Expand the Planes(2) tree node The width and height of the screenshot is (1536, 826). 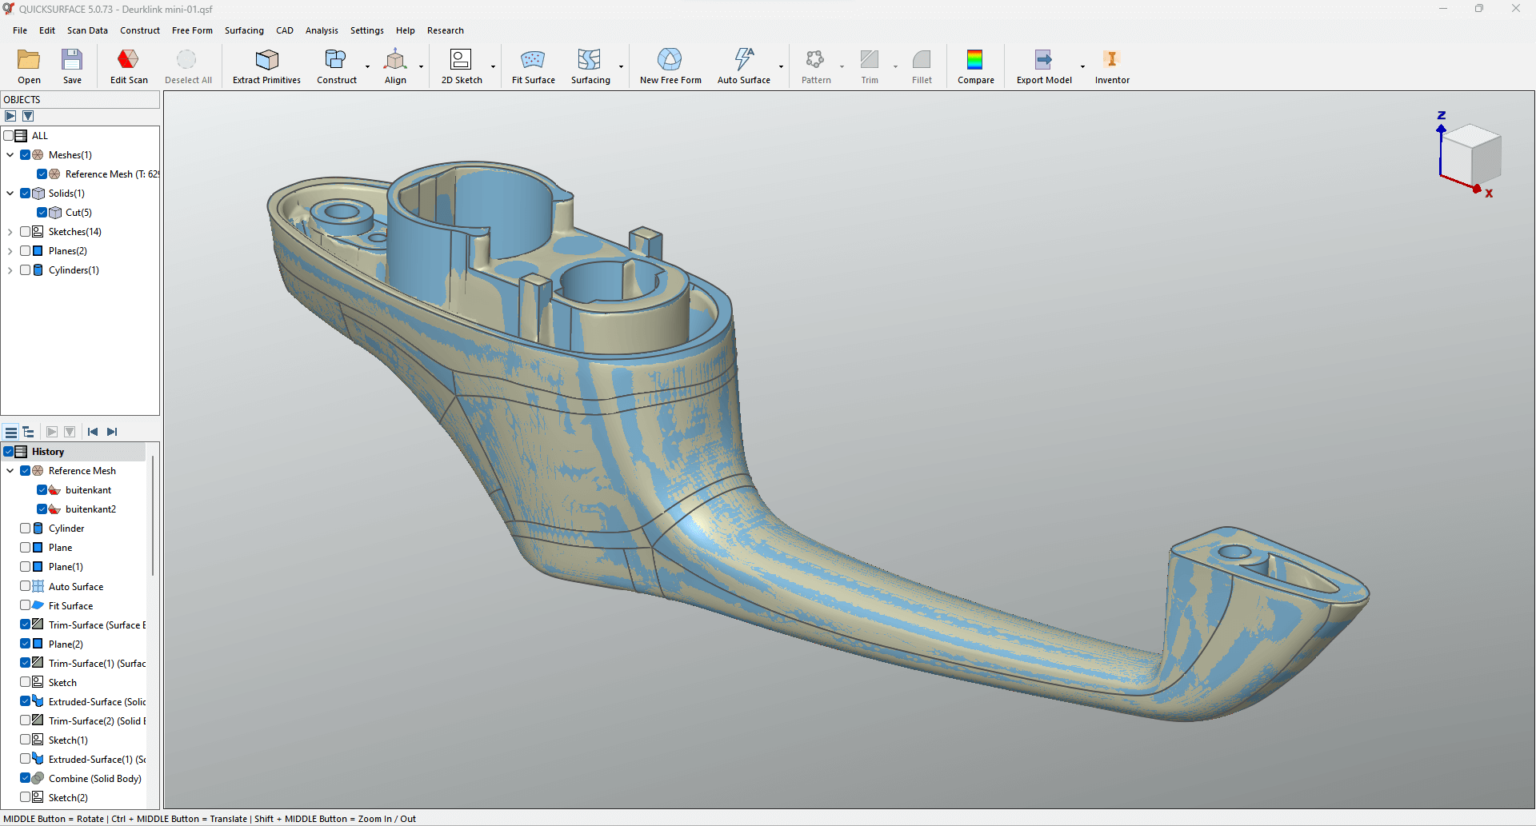pyautogui.click(x=9, y=250)
